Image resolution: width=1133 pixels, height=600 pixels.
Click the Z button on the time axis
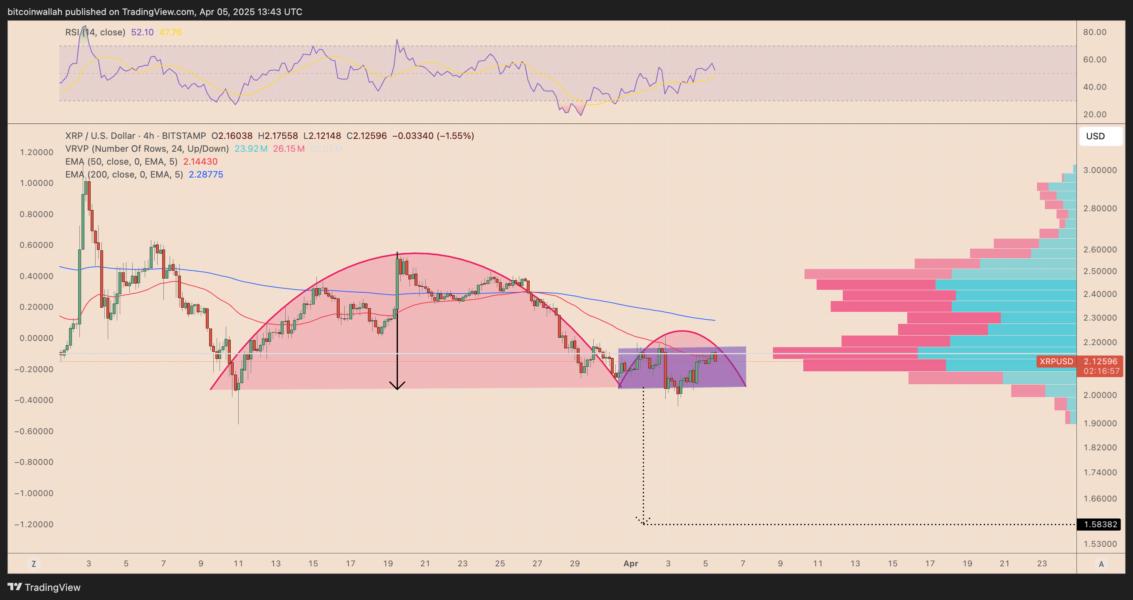point(33,564)
